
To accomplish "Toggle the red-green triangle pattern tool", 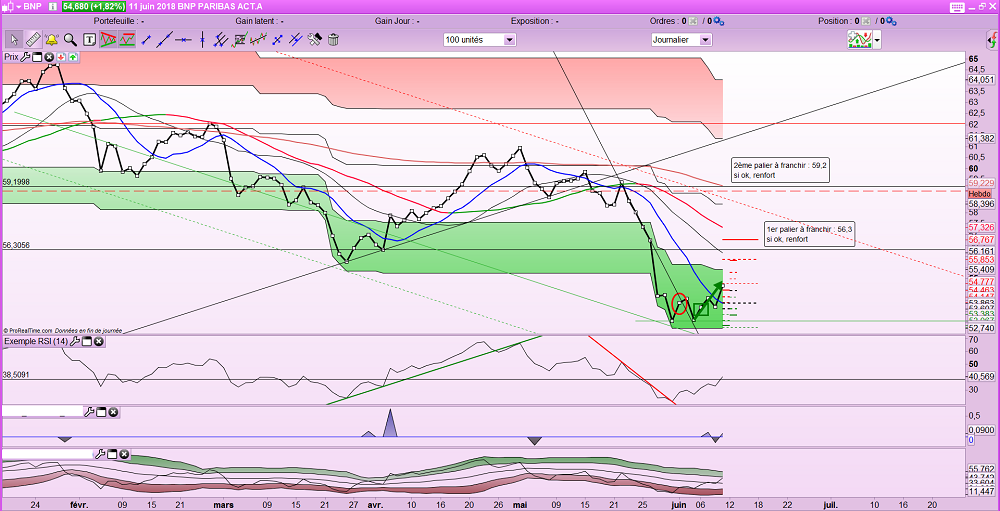I will point(108,40).
